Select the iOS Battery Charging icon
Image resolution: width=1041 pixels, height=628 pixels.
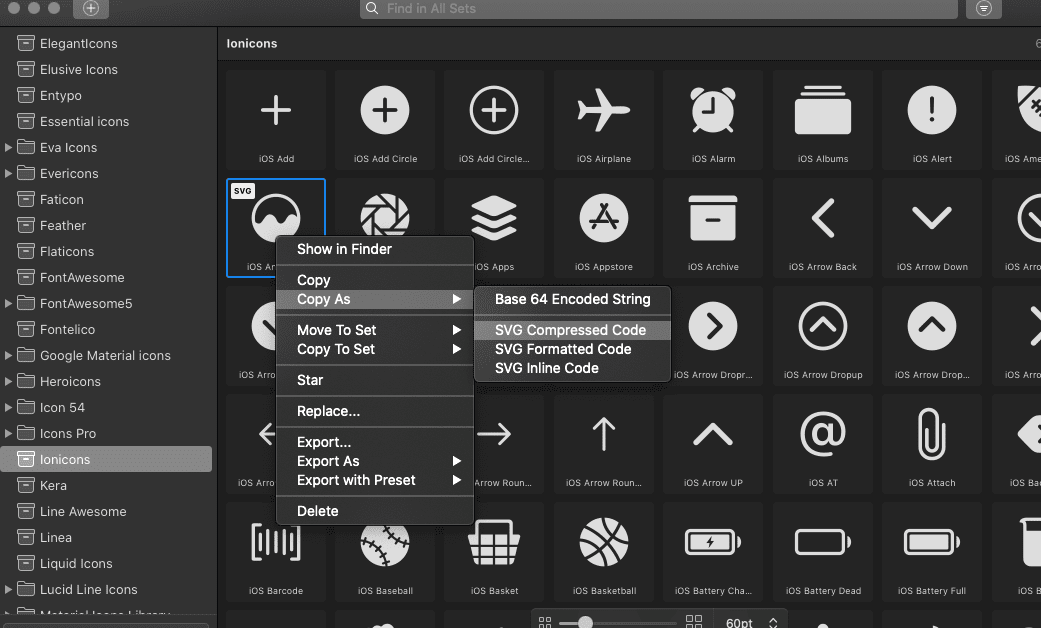coord(713,552)
